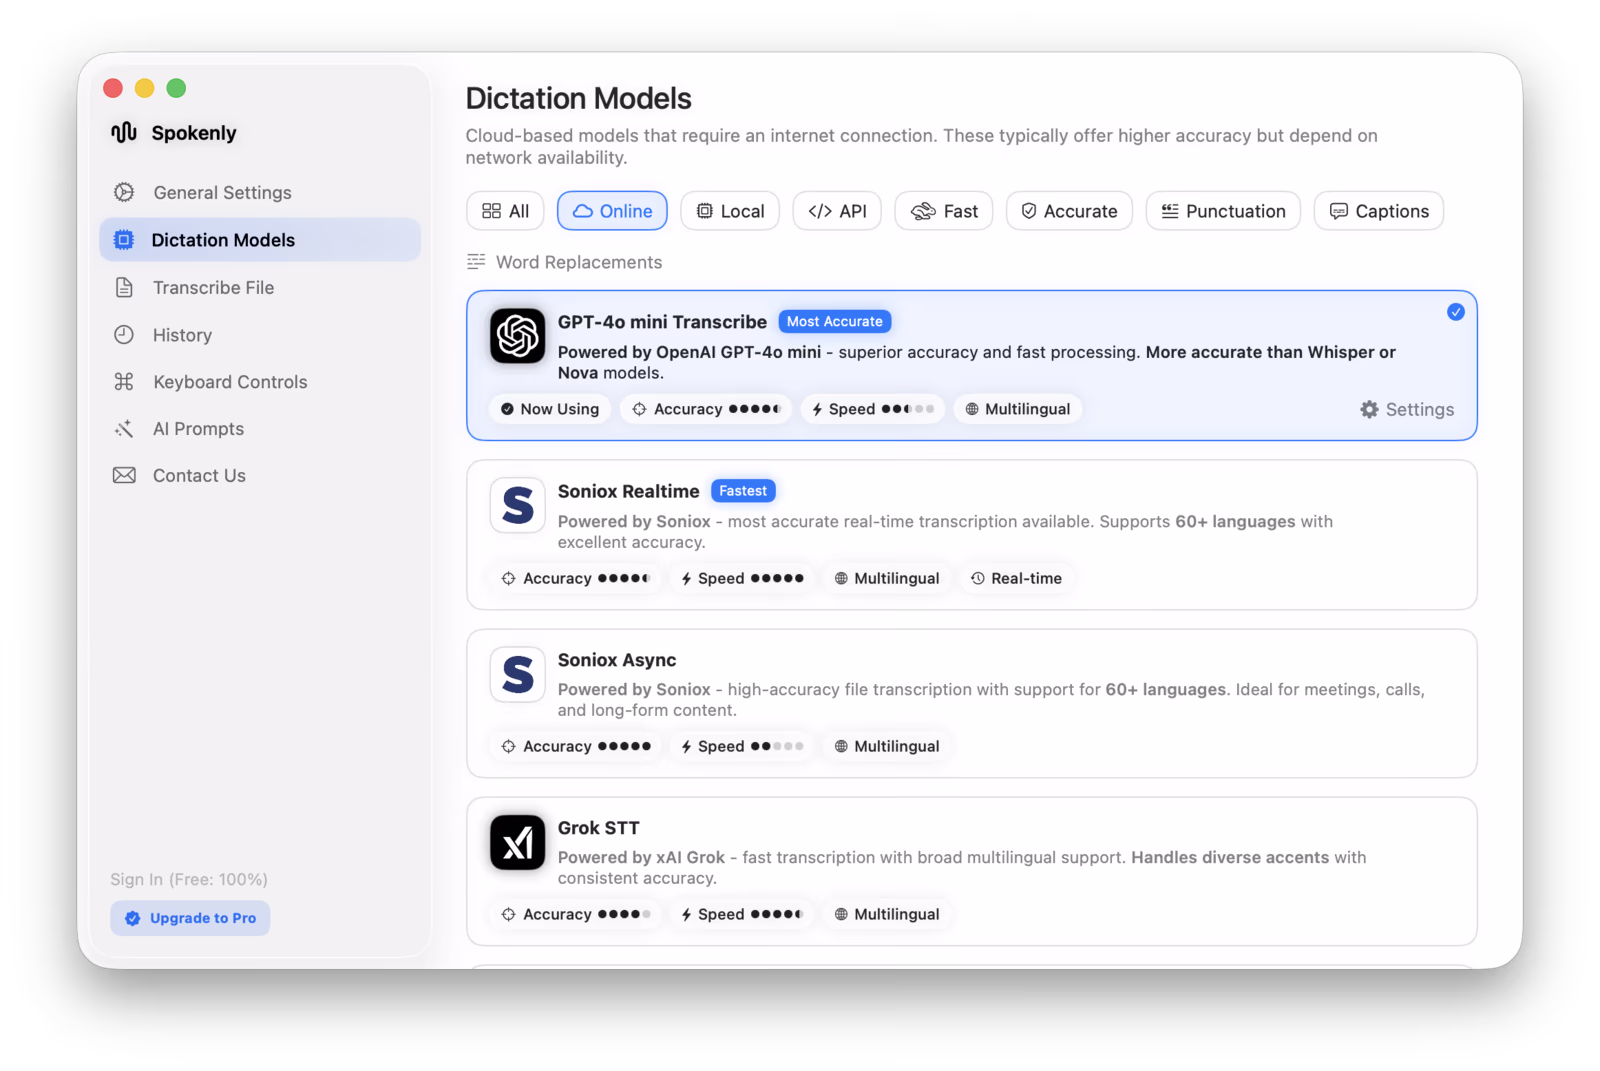Open Keyboard Controls in the sidebar
This screenshot has width=1600, height=1071.
tap(260, 382)
